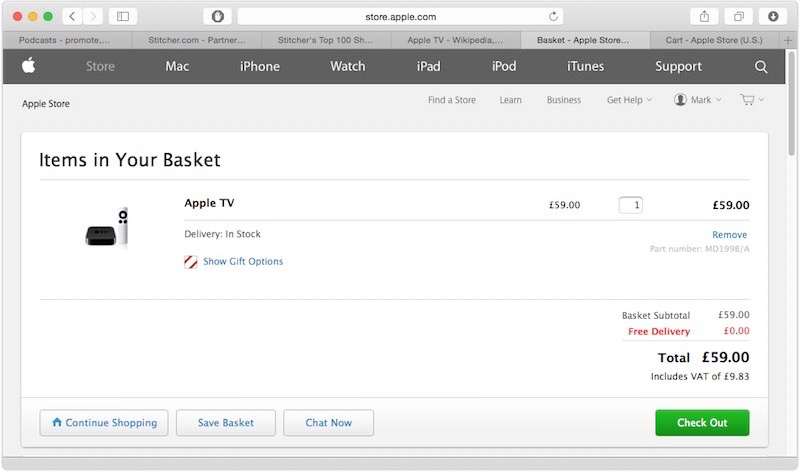Click the red close window button
Image resolution: width=800 pixels, height=472 pixels.
(17, 16)
